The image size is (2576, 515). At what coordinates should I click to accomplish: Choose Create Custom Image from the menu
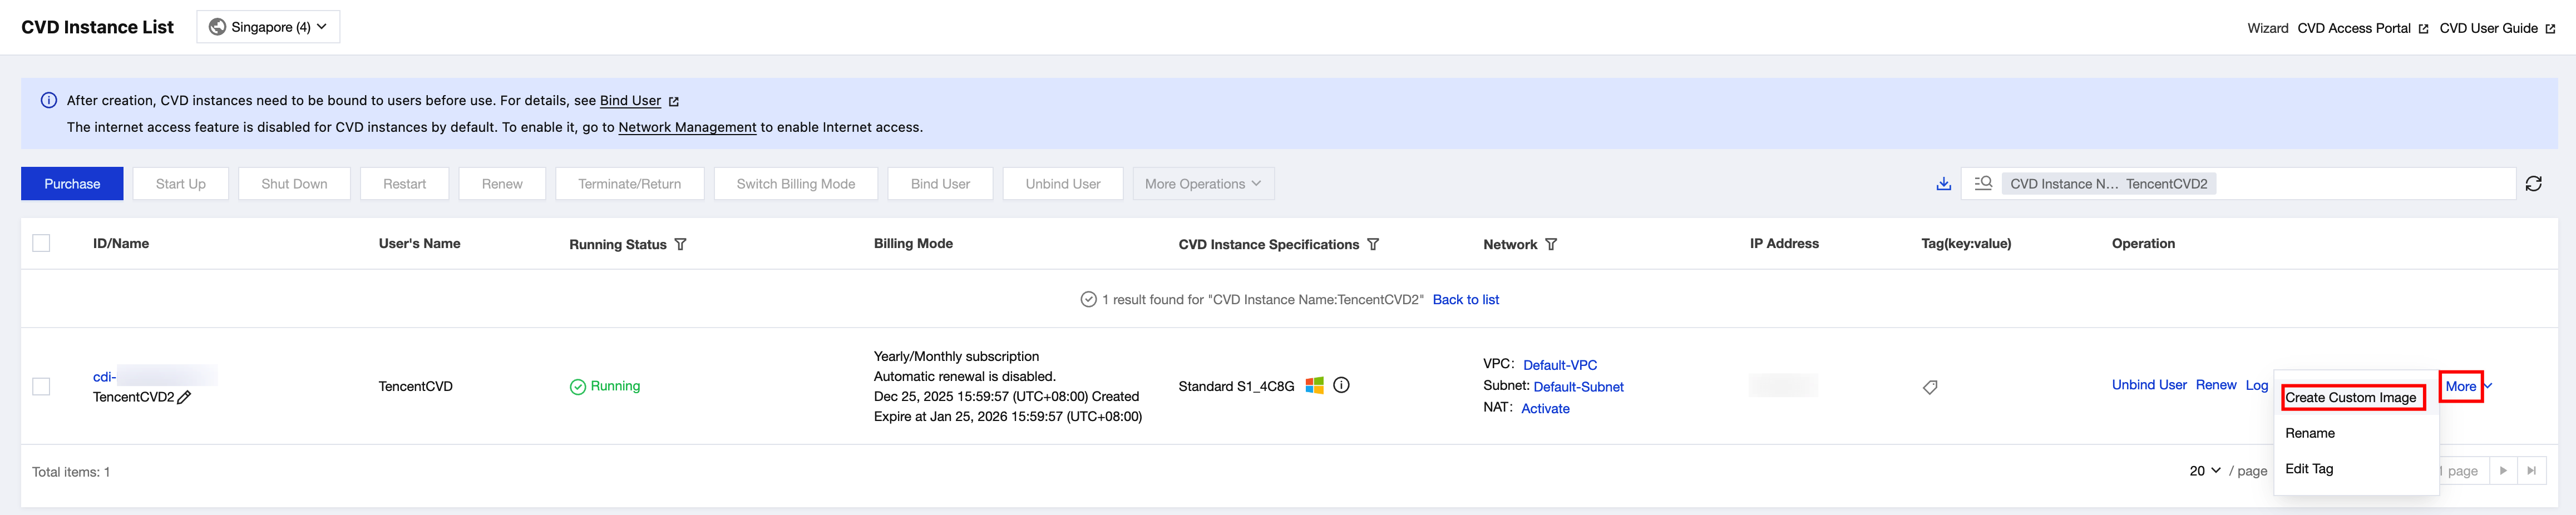[x=2350, y=398]
